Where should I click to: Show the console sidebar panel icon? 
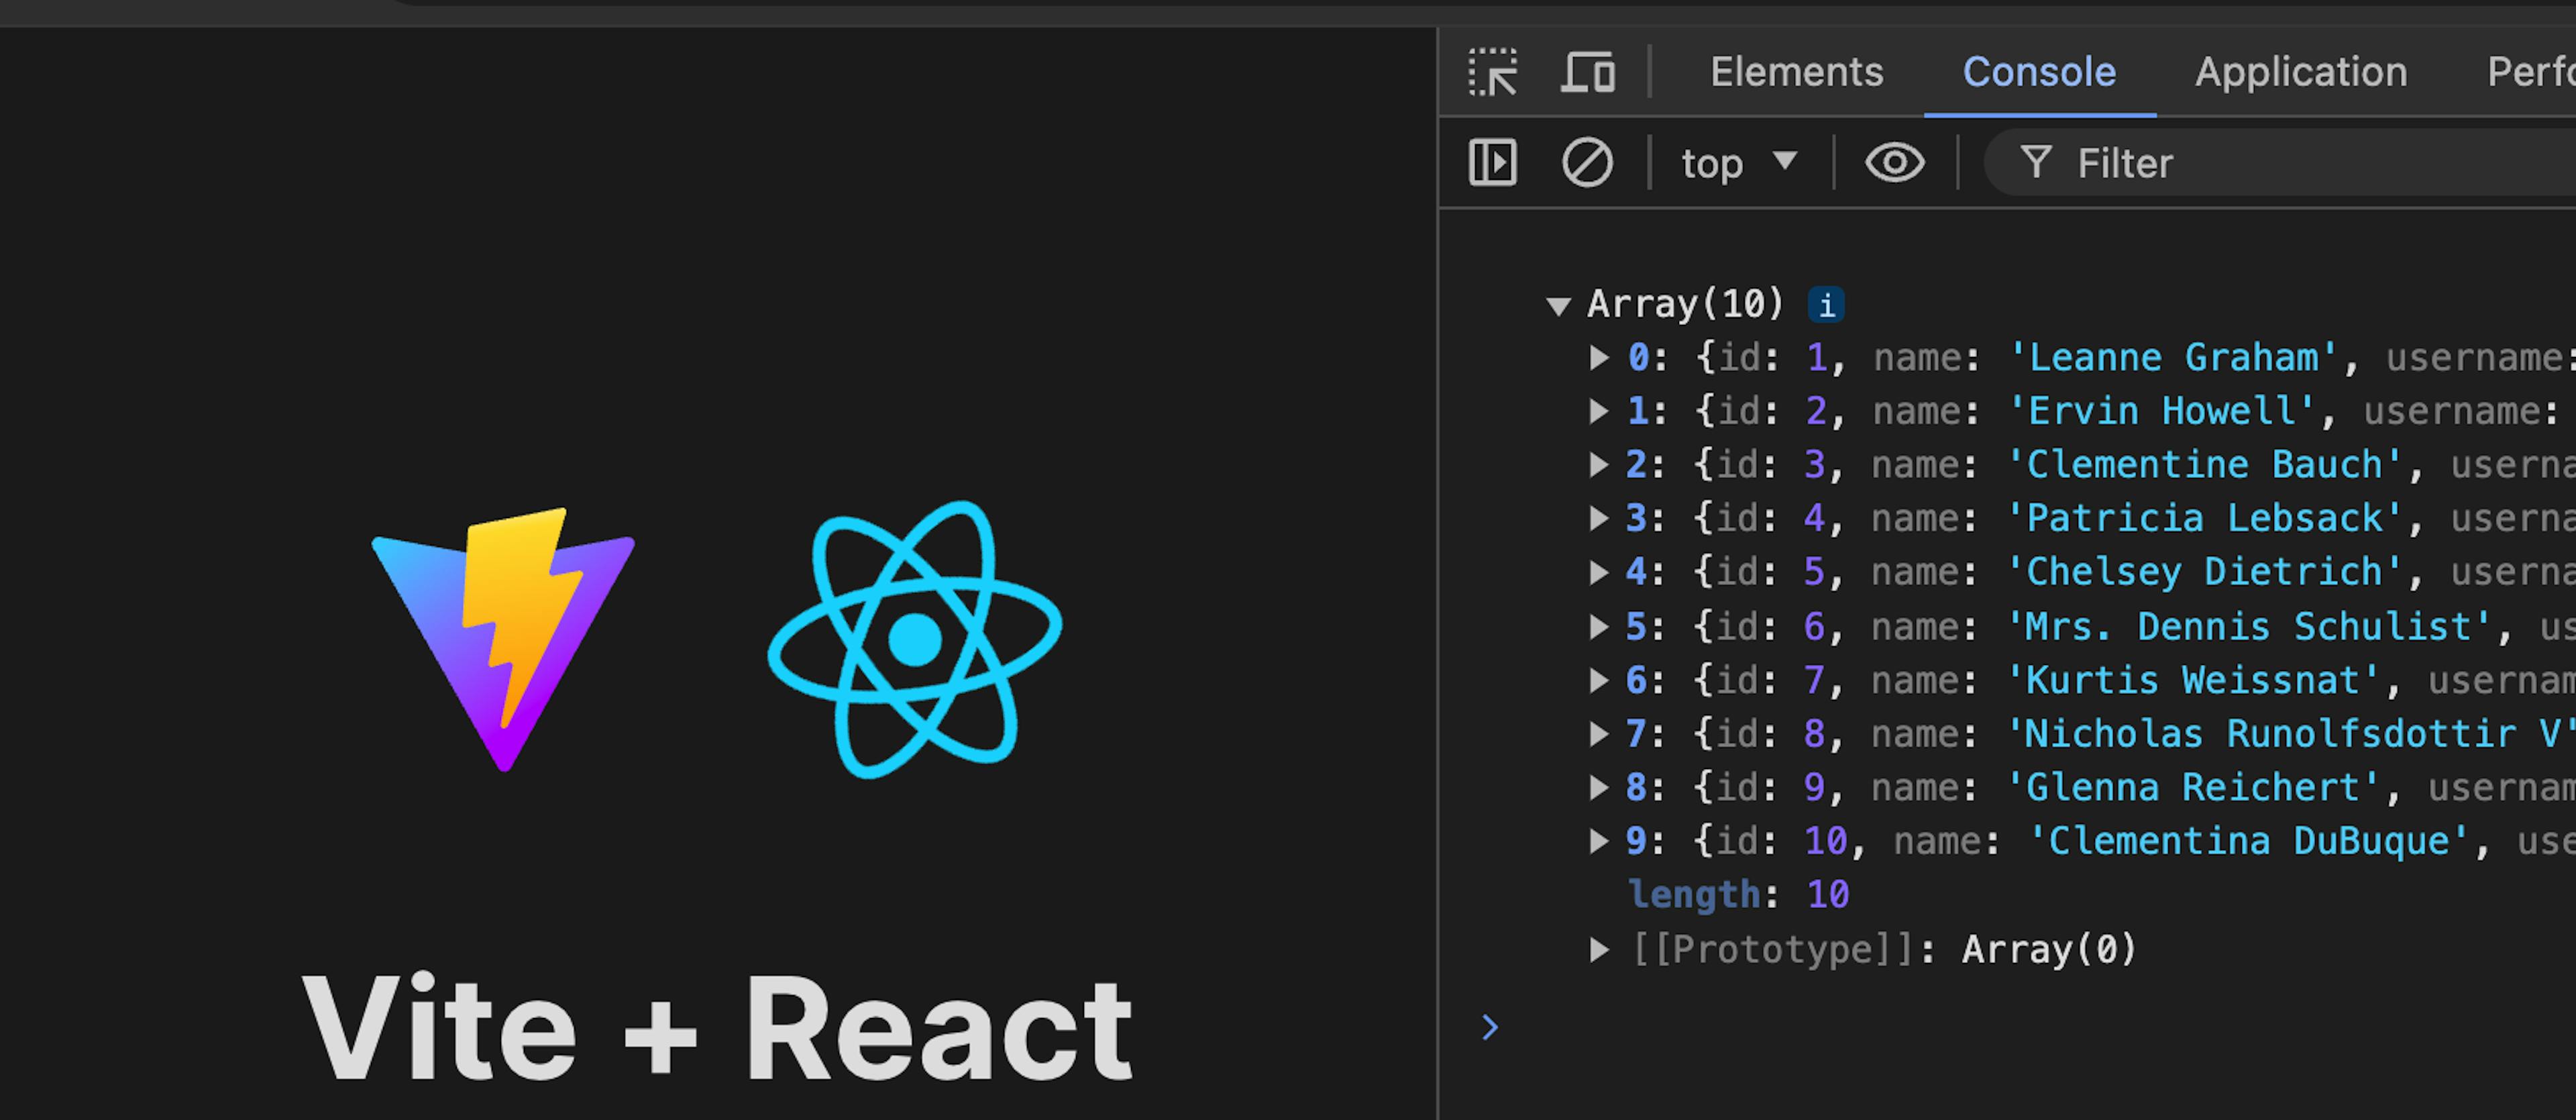[1492, 163]
